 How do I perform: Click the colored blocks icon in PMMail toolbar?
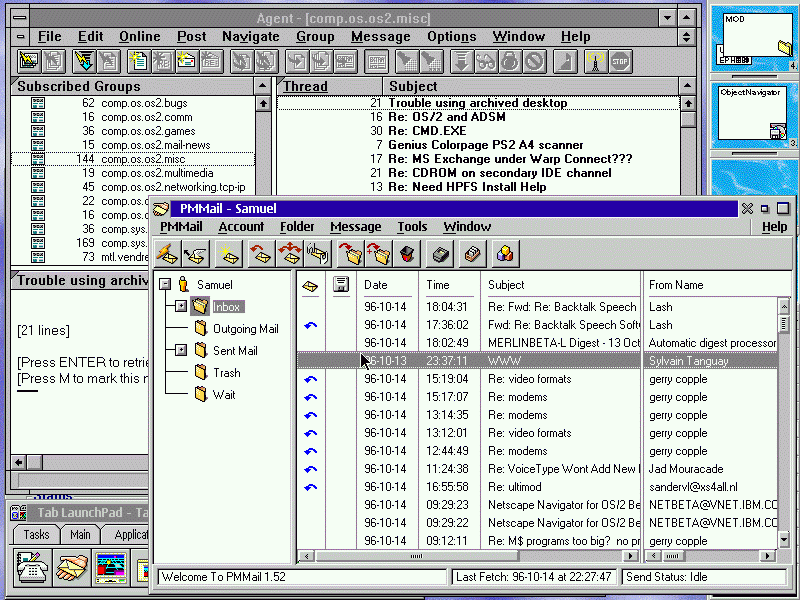tap(505, 254)
